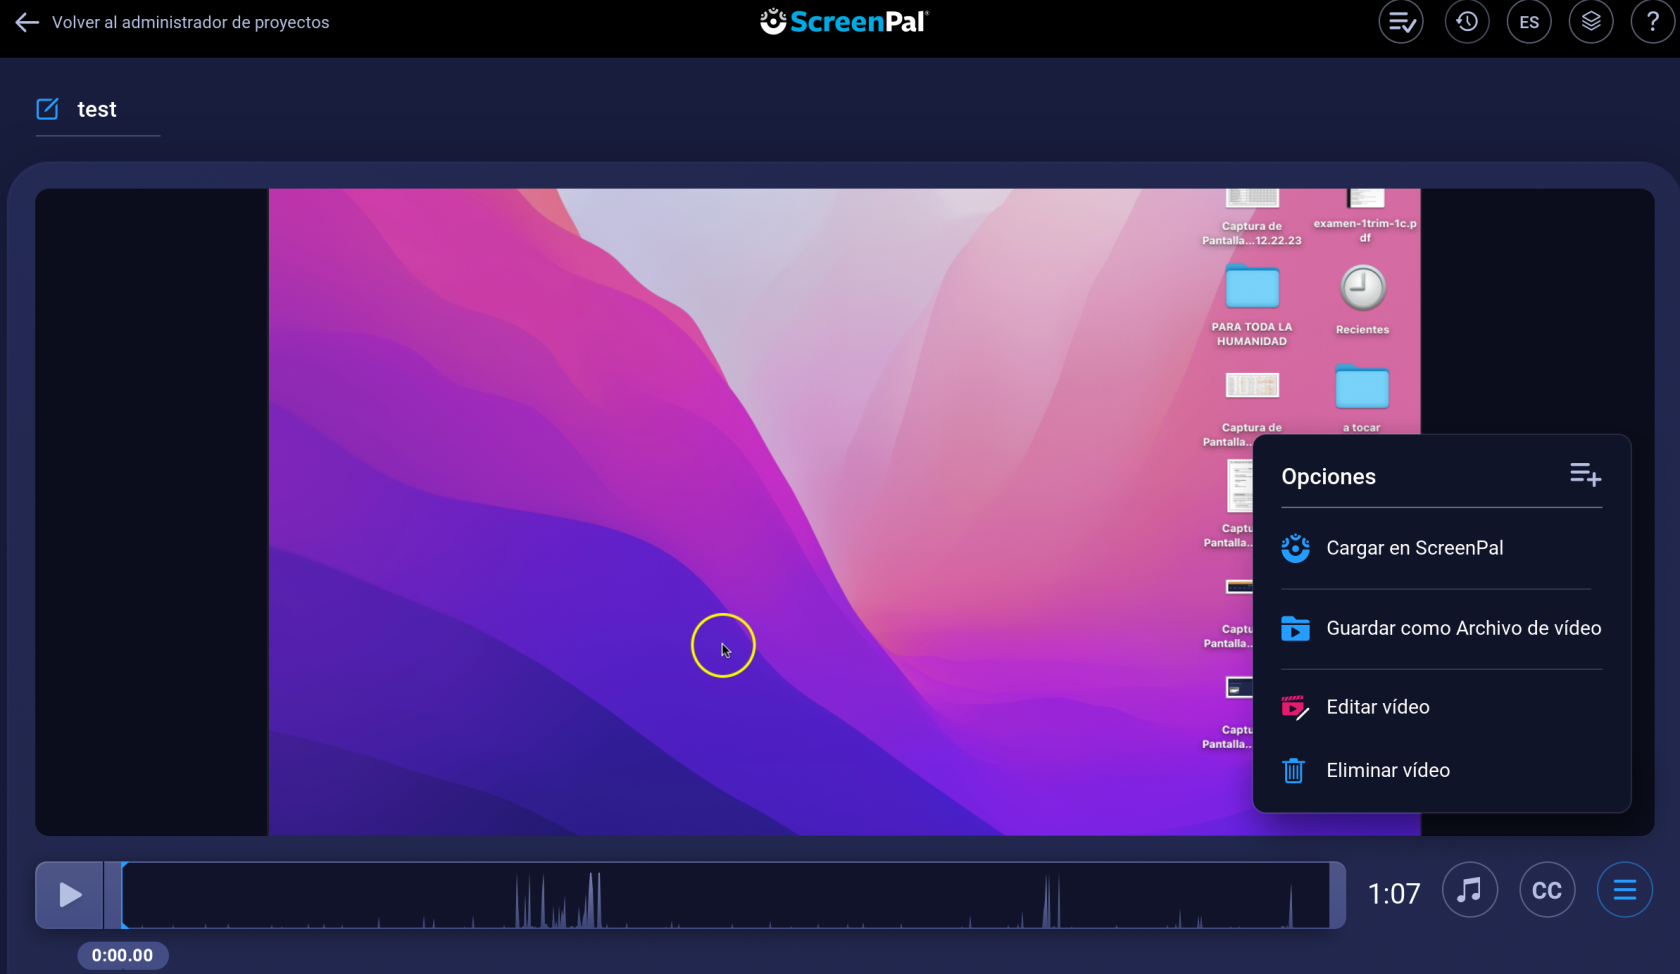The height and width of the screenshot is (974, 1680).
Task: Open the ES language selector
Action: [x=1529, y=22]
